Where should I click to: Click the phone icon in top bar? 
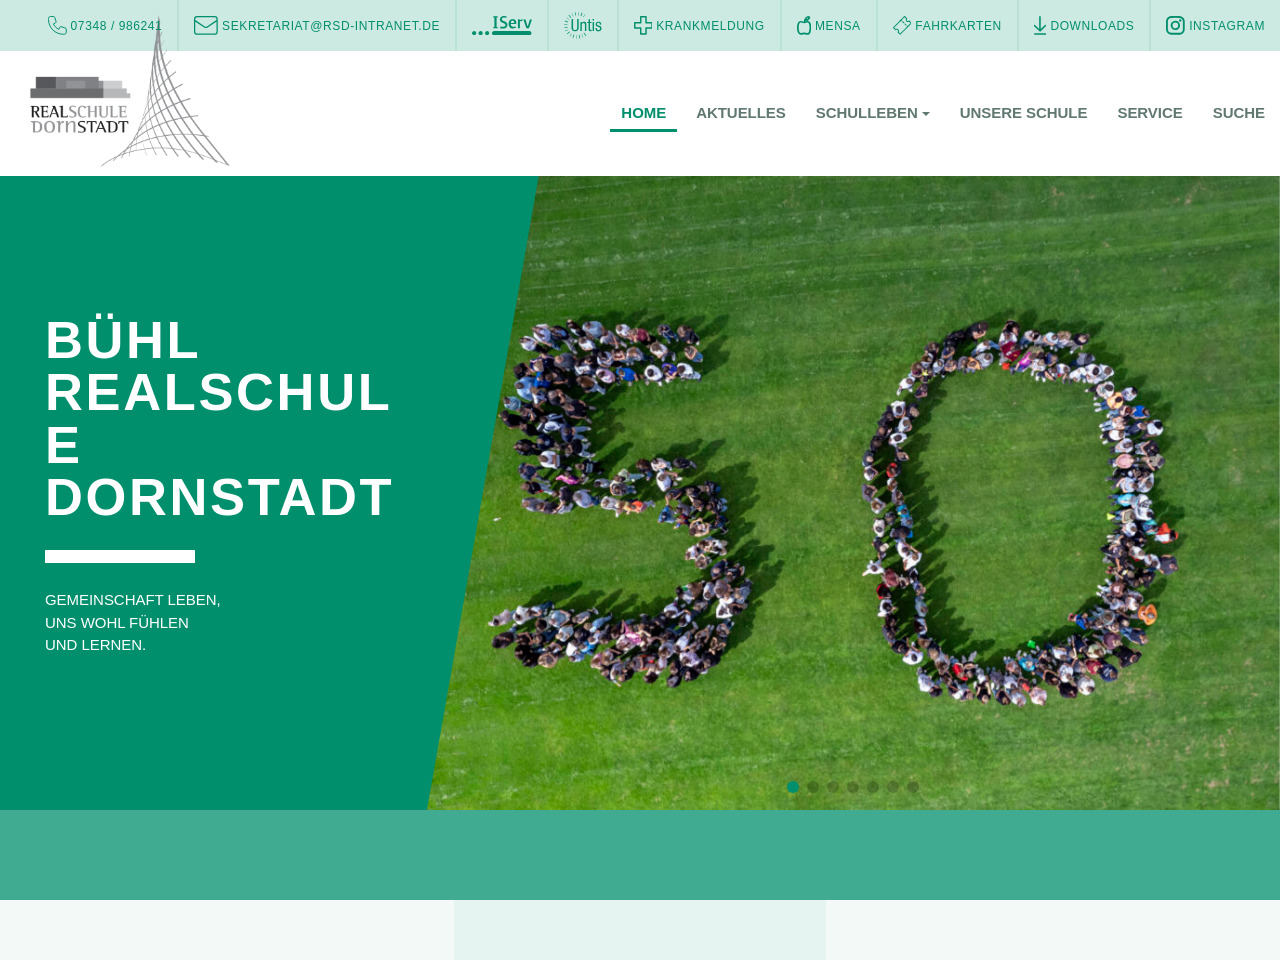click(x=57, y=26)
